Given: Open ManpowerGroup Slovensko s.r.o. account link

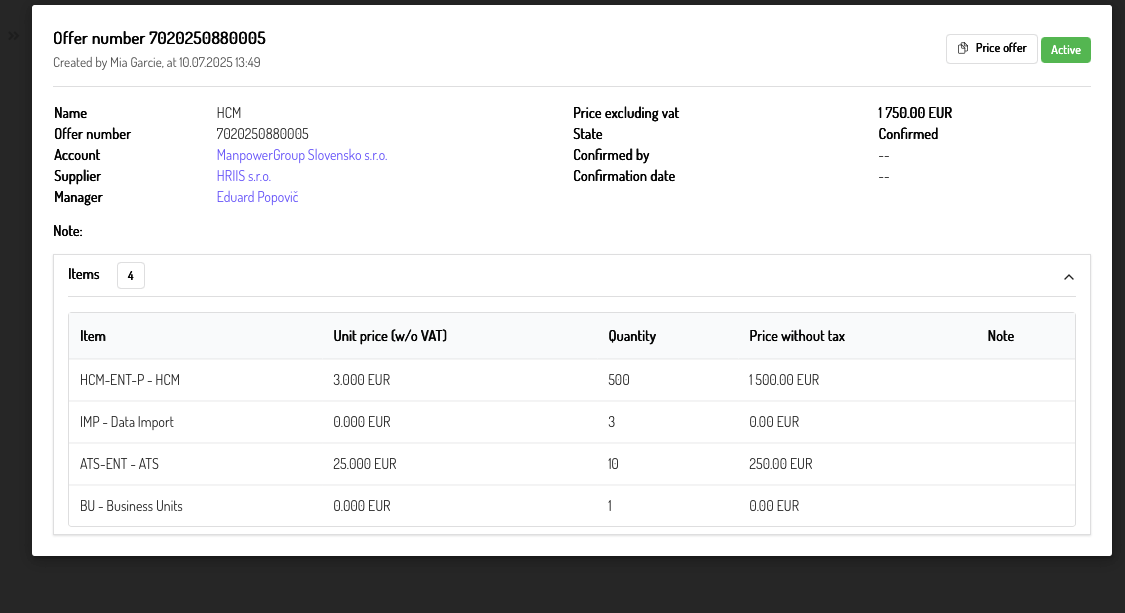Looking at the screenshot, I should point(301,155).
